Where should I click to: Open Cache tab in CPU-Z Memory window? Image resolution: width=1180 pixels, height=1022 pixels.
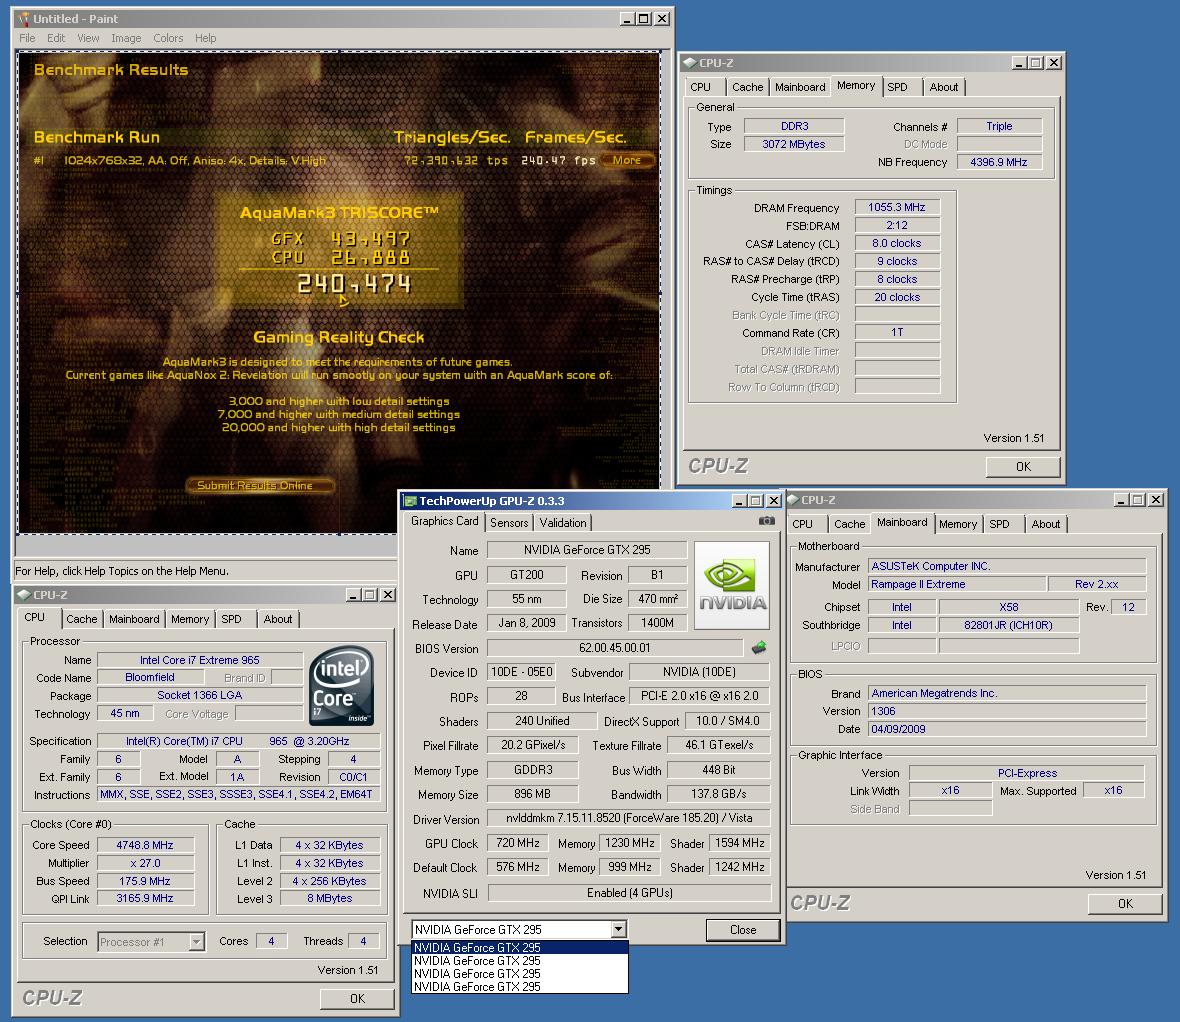[748, 87]
